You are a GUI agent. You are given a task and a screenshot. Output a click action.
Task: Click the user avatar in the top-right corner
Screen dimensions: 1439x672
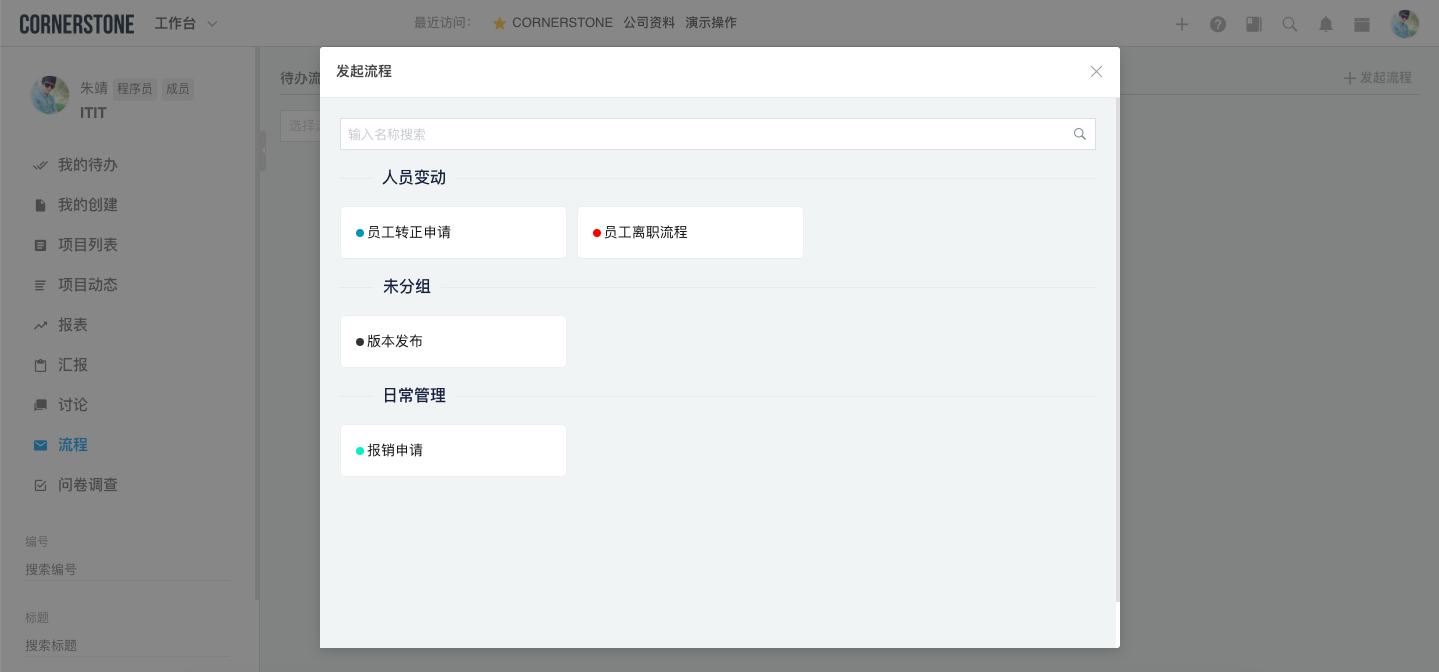(x=1405, y=24)
